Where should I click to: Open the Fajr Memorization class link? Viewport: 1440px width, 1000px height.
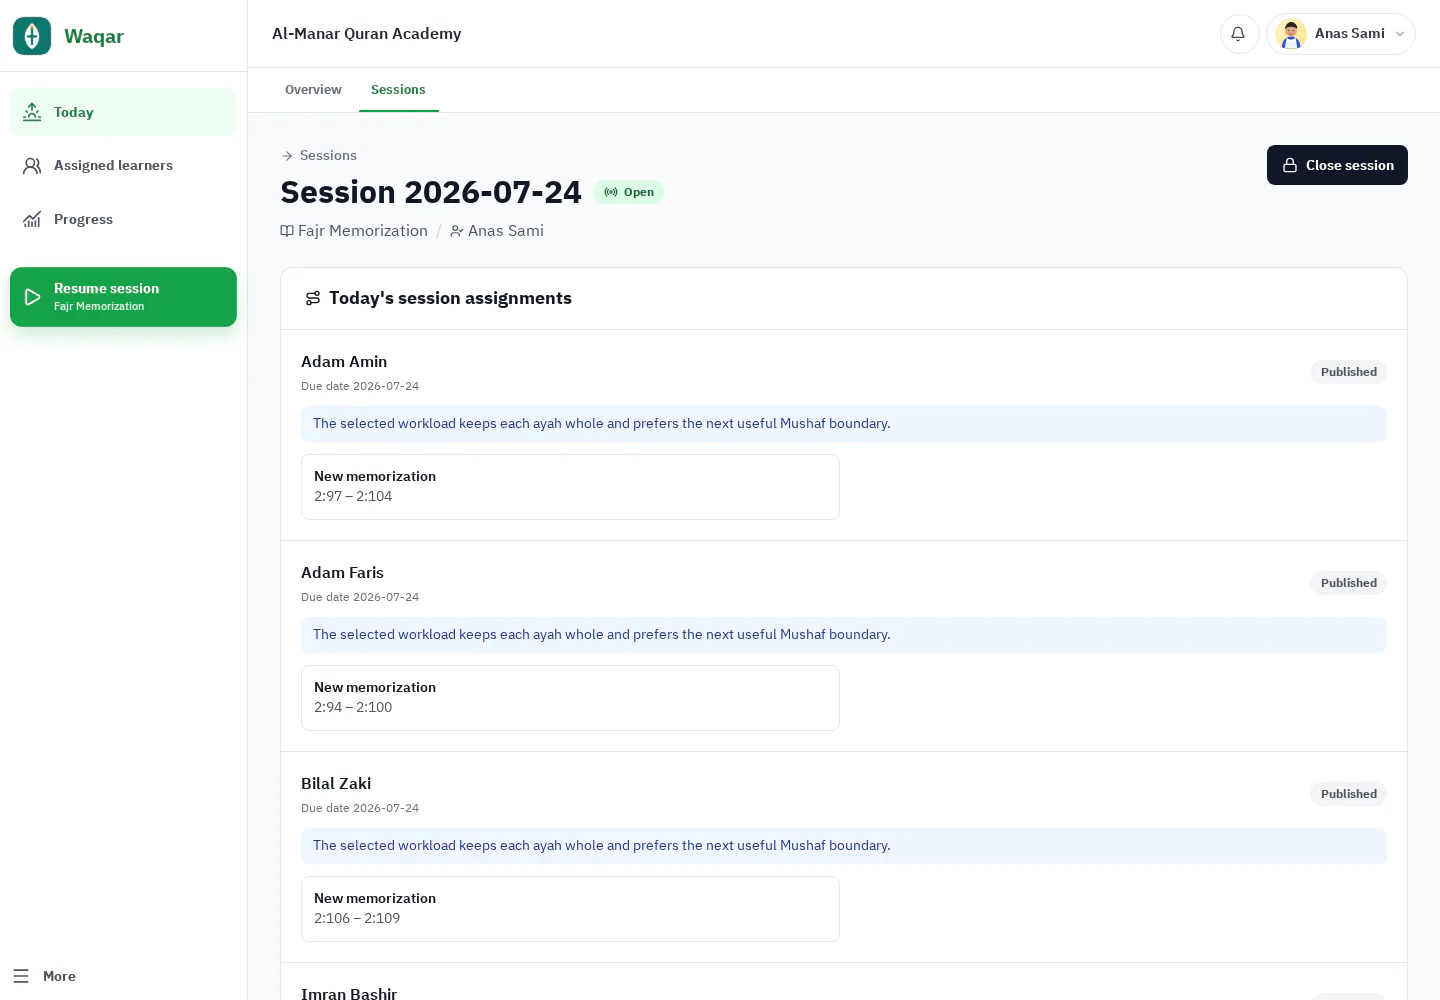tap(354, 231)
